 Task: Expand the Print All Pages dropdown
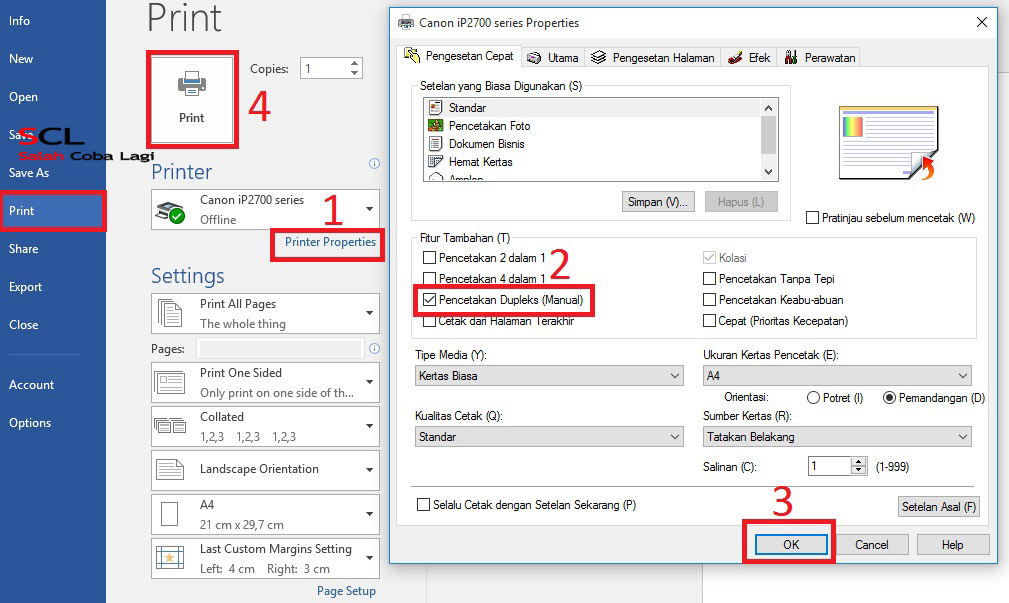(x=265, y=313)
